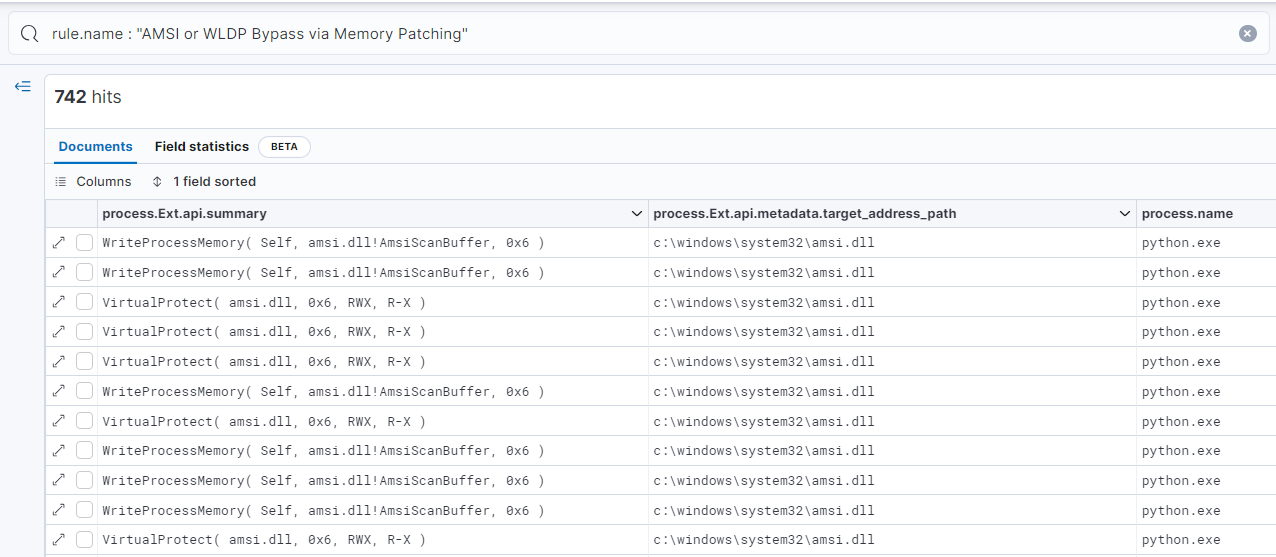Click the magnifying glass search icon

tap(30, 34)
